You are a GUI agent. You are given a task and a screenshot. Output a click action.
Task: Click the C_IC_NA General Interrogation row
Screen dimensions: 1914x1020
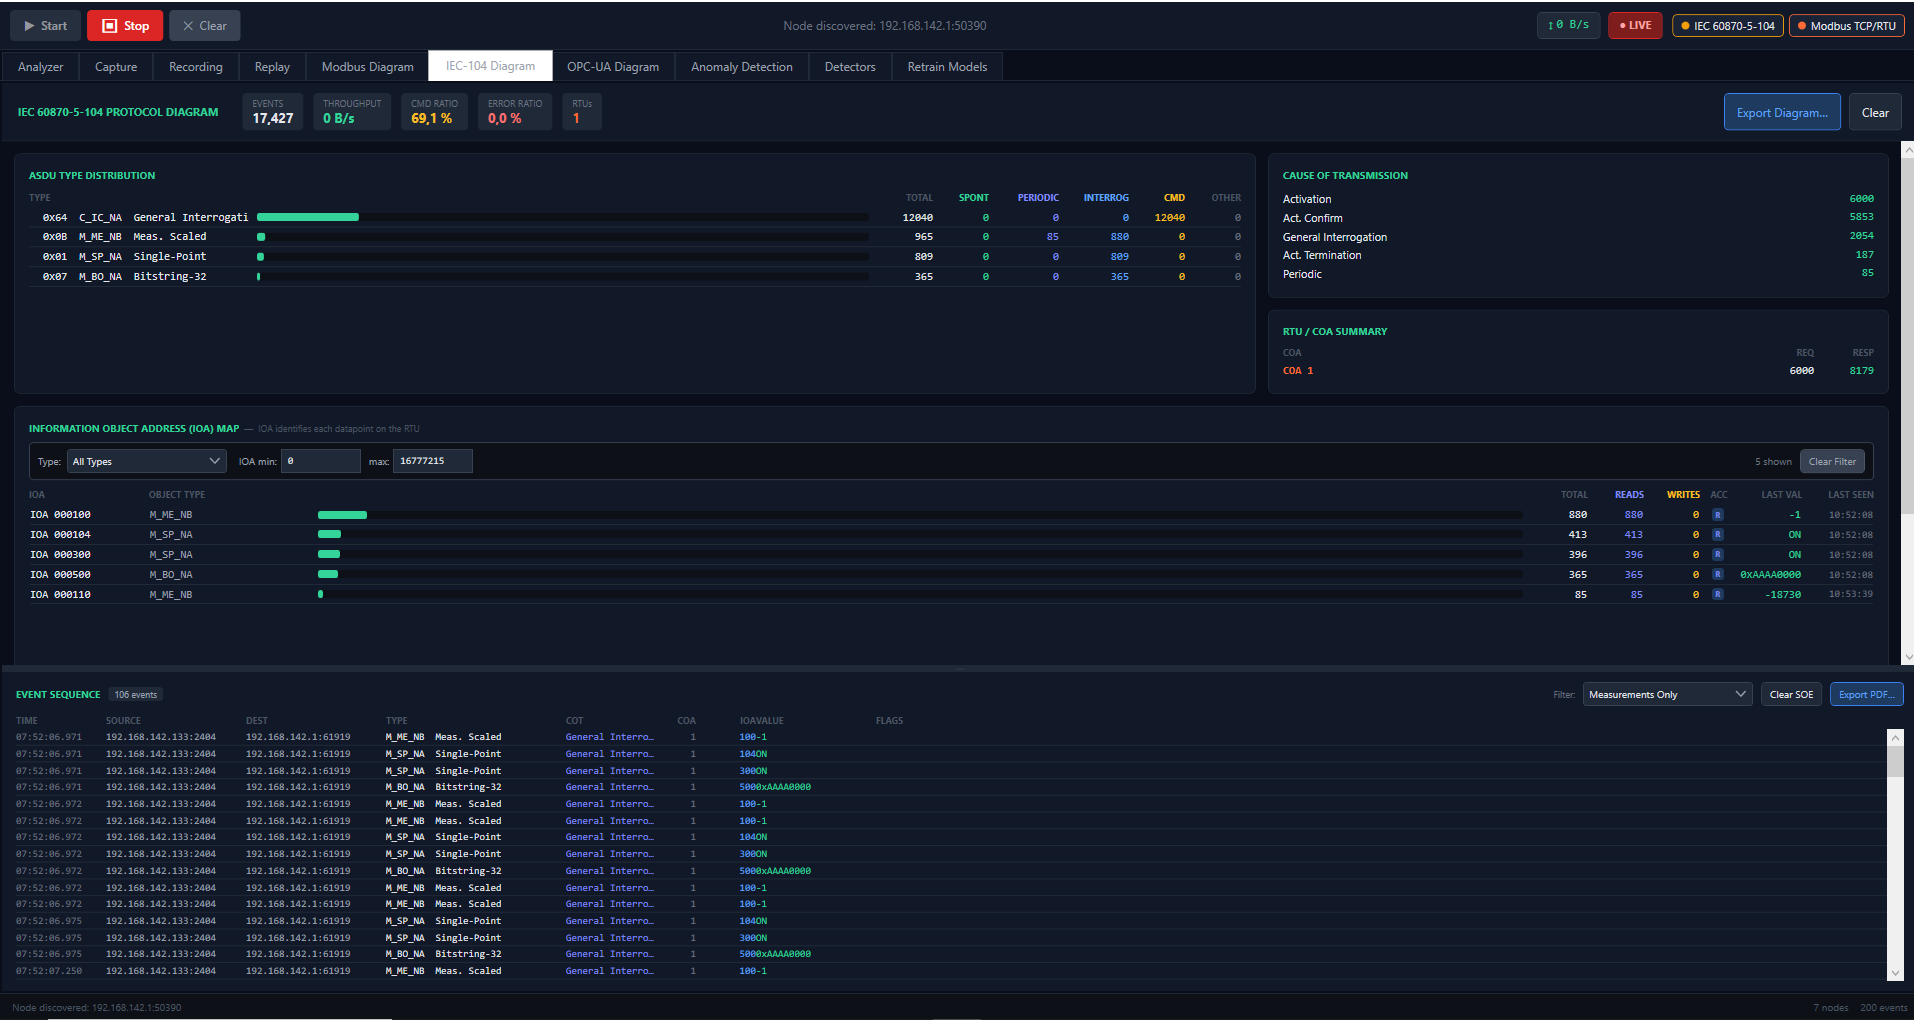click(635, 217)
